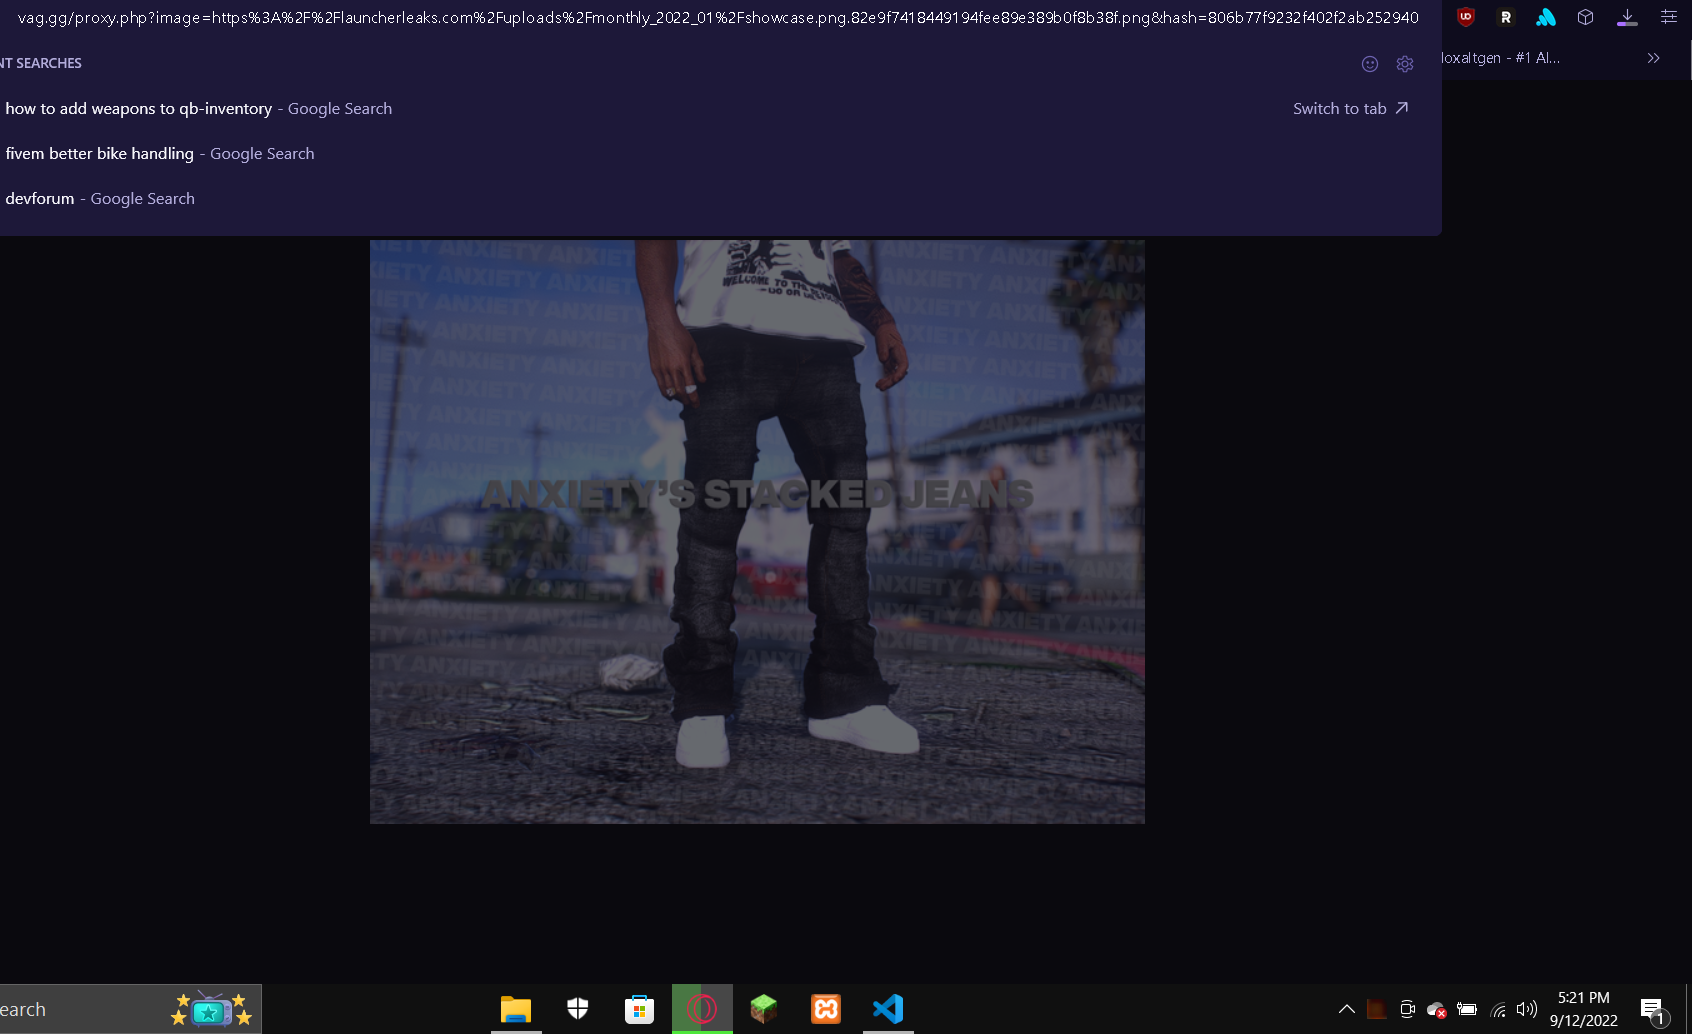This screenshot has height=1034, width=1692.
Task: Open the 'loxaltgen - #1 Al...' bookmark
Action: point(1500,58)
